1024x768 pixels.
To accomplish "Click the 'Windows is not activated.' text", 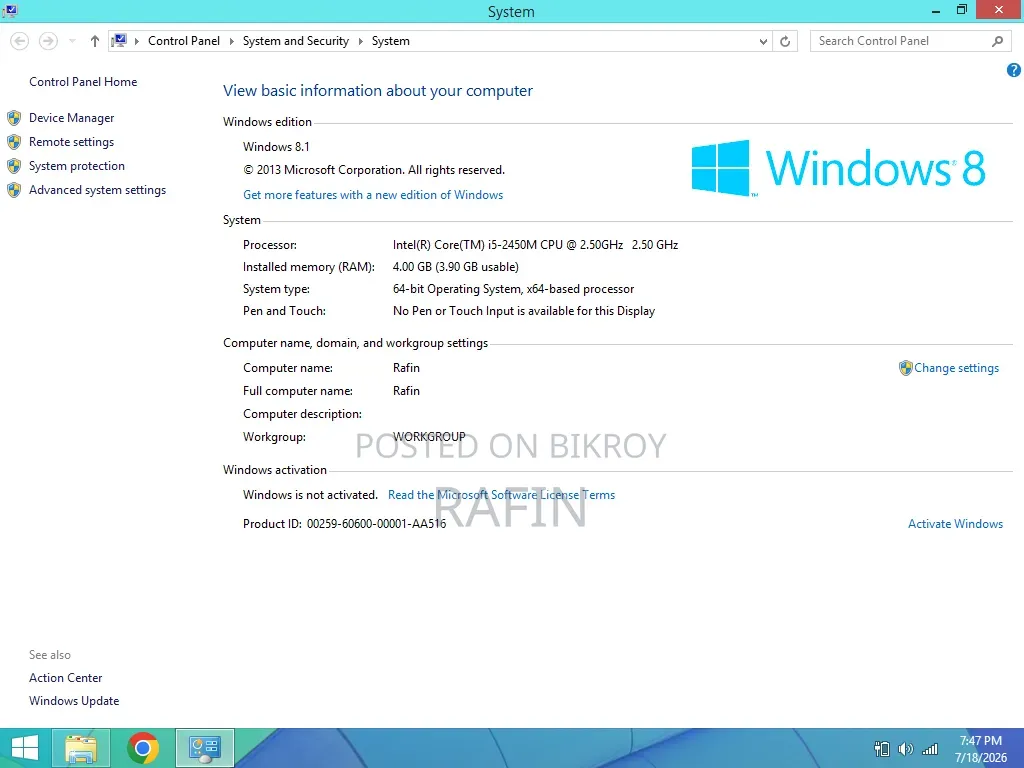I will [310, 495].
